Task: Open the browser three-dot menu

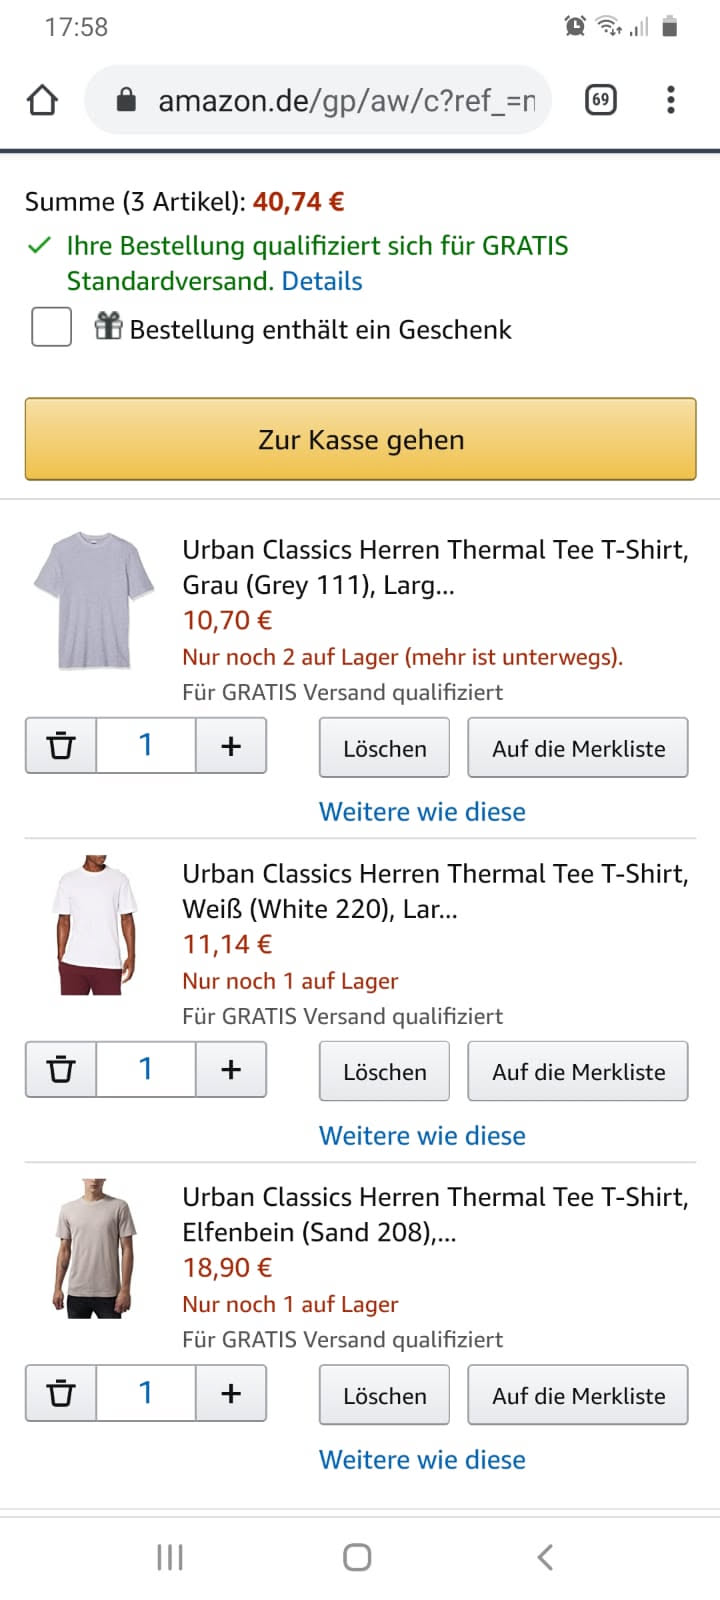Action: [670, 100]
